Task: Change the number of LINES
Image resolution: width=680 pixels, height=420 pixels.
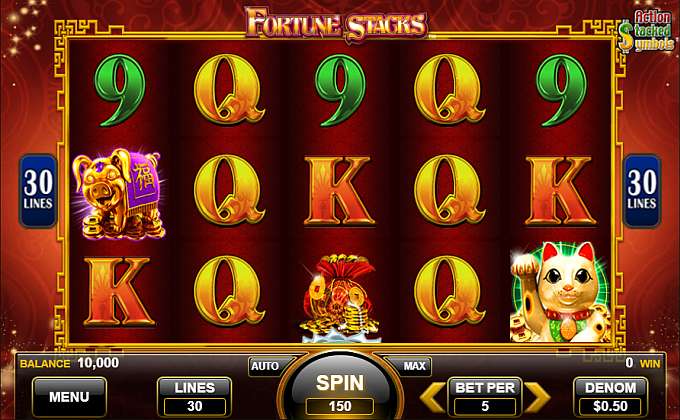Action: [x=194, y=397]
